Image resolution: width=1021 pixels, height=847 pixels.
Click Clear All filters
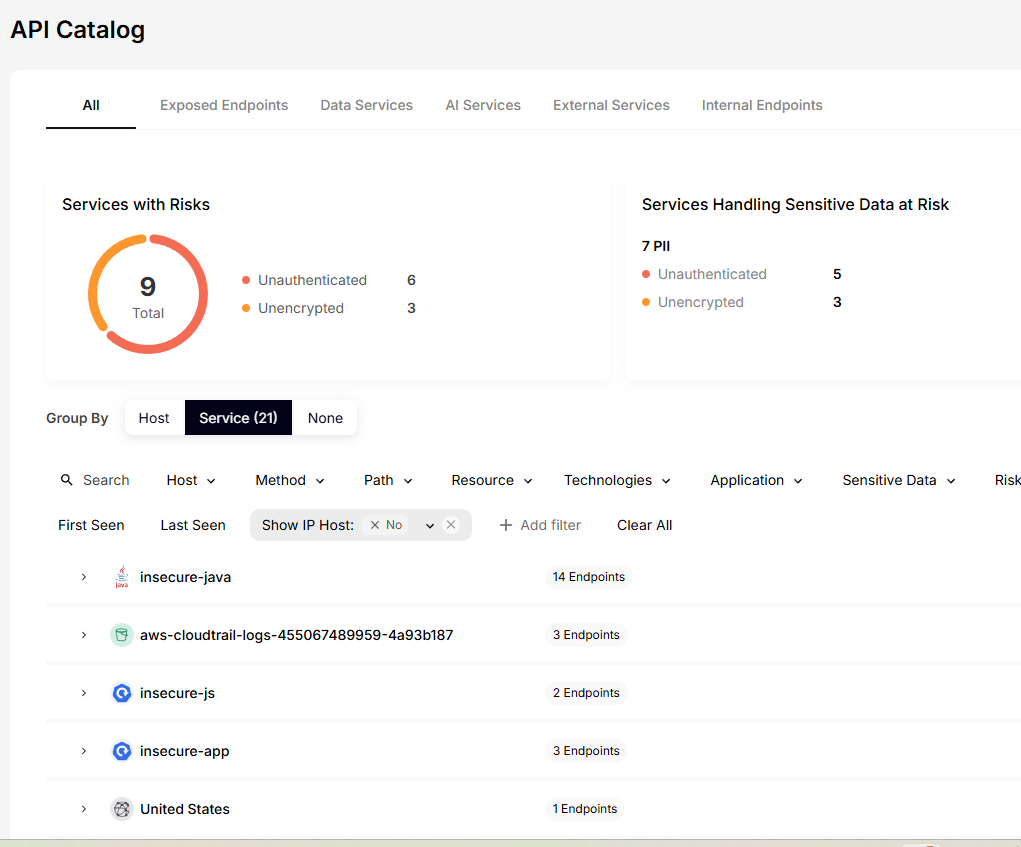[644, 525]
